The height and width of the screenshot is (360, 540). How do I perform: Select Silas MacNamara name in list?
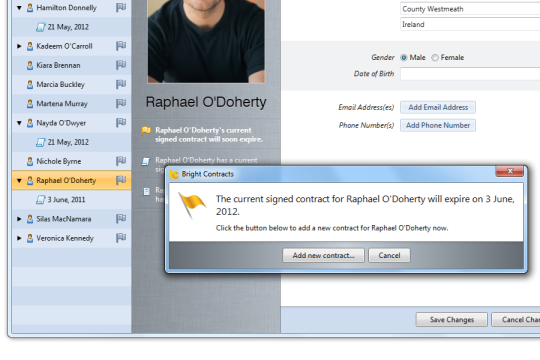coord(64,219)
